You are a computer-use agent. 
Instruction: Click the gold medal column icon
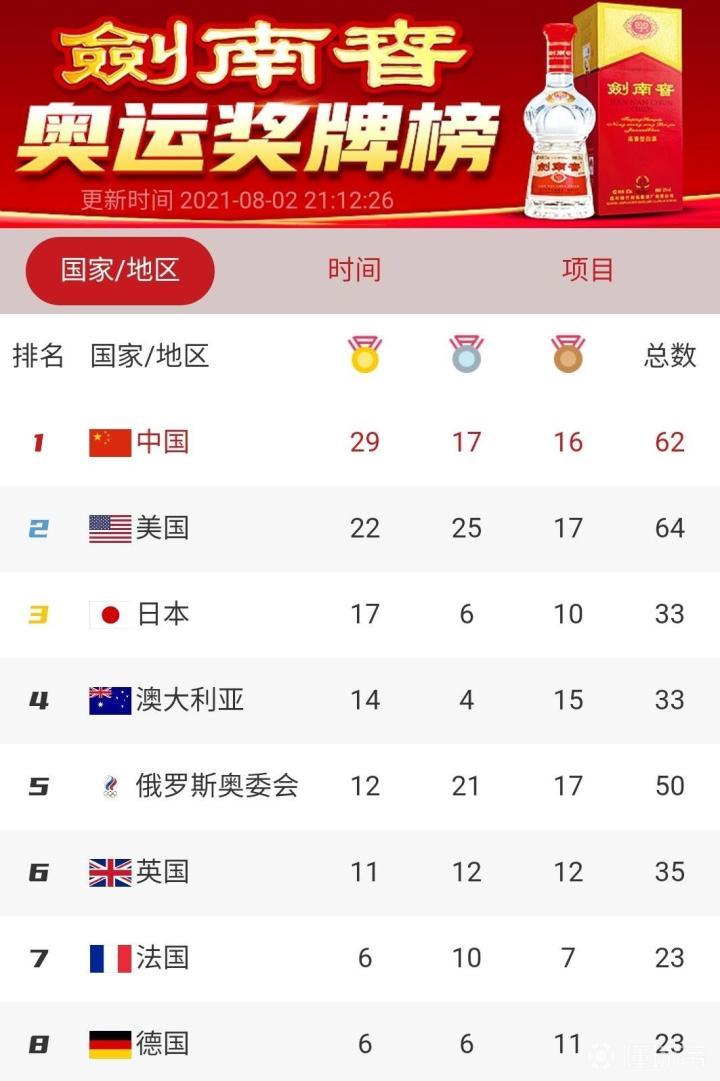pyautogui.click(x=365, y=355)
